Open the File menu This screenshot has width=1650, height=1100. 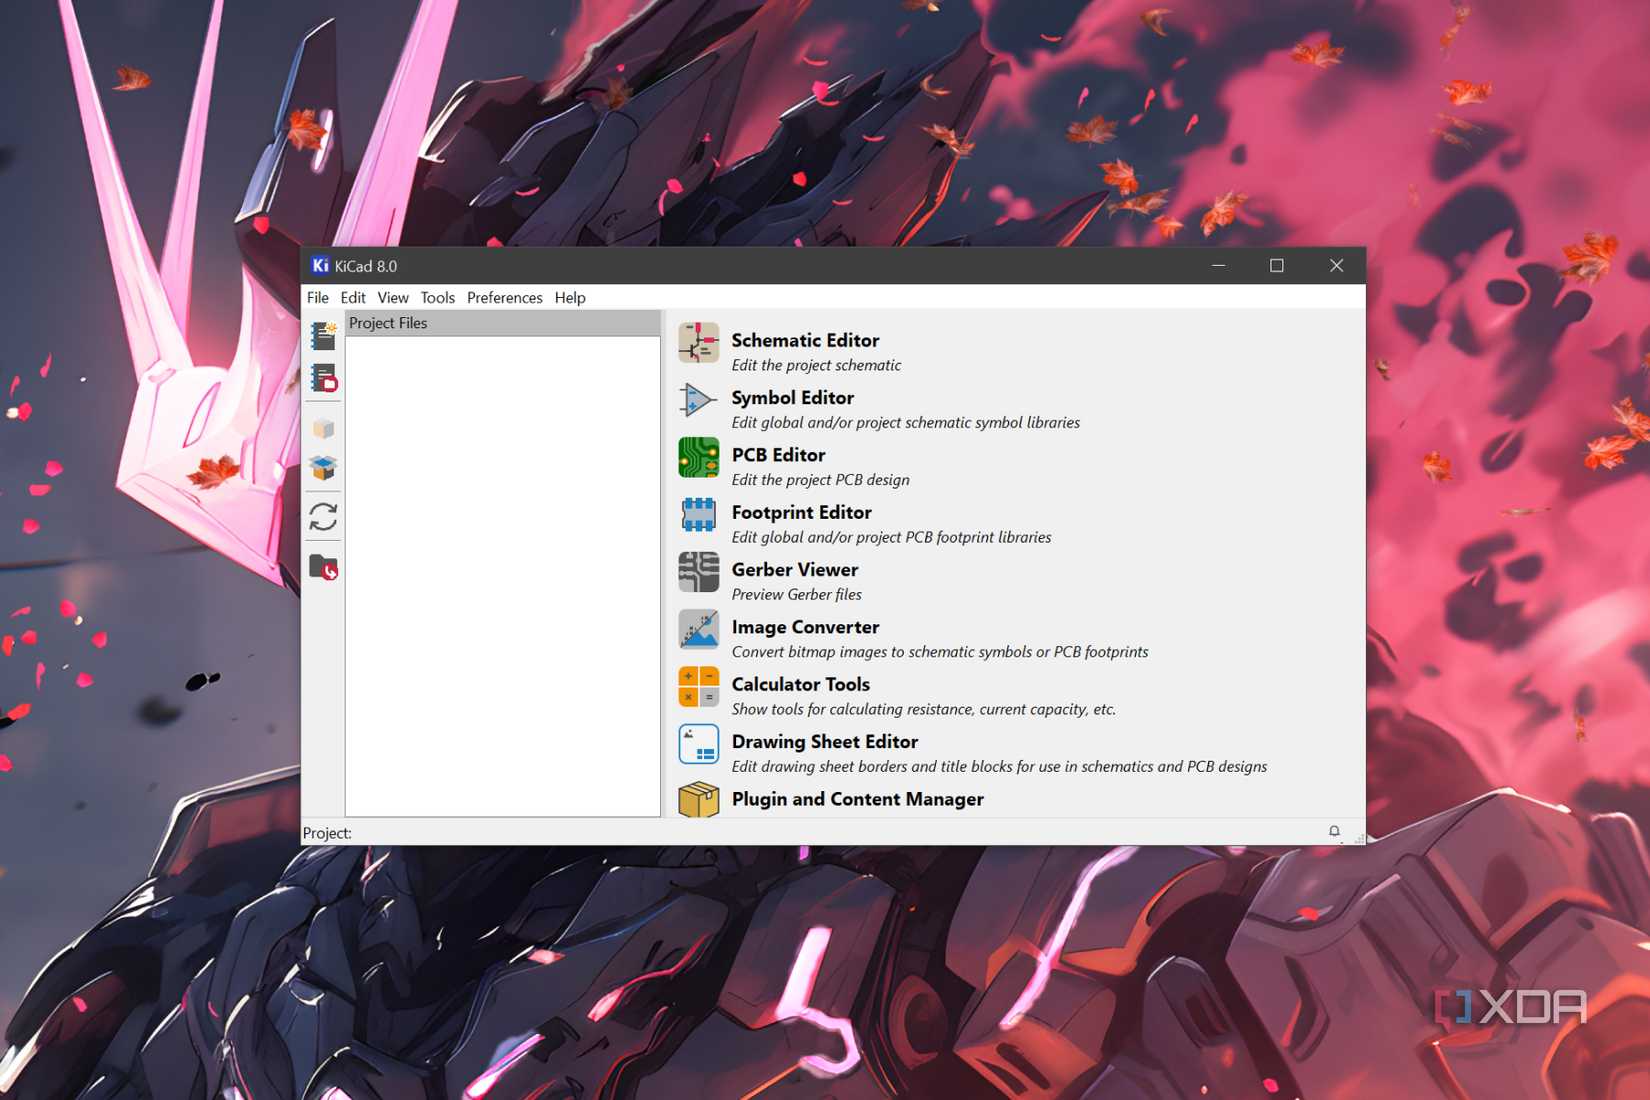[318, 297]
